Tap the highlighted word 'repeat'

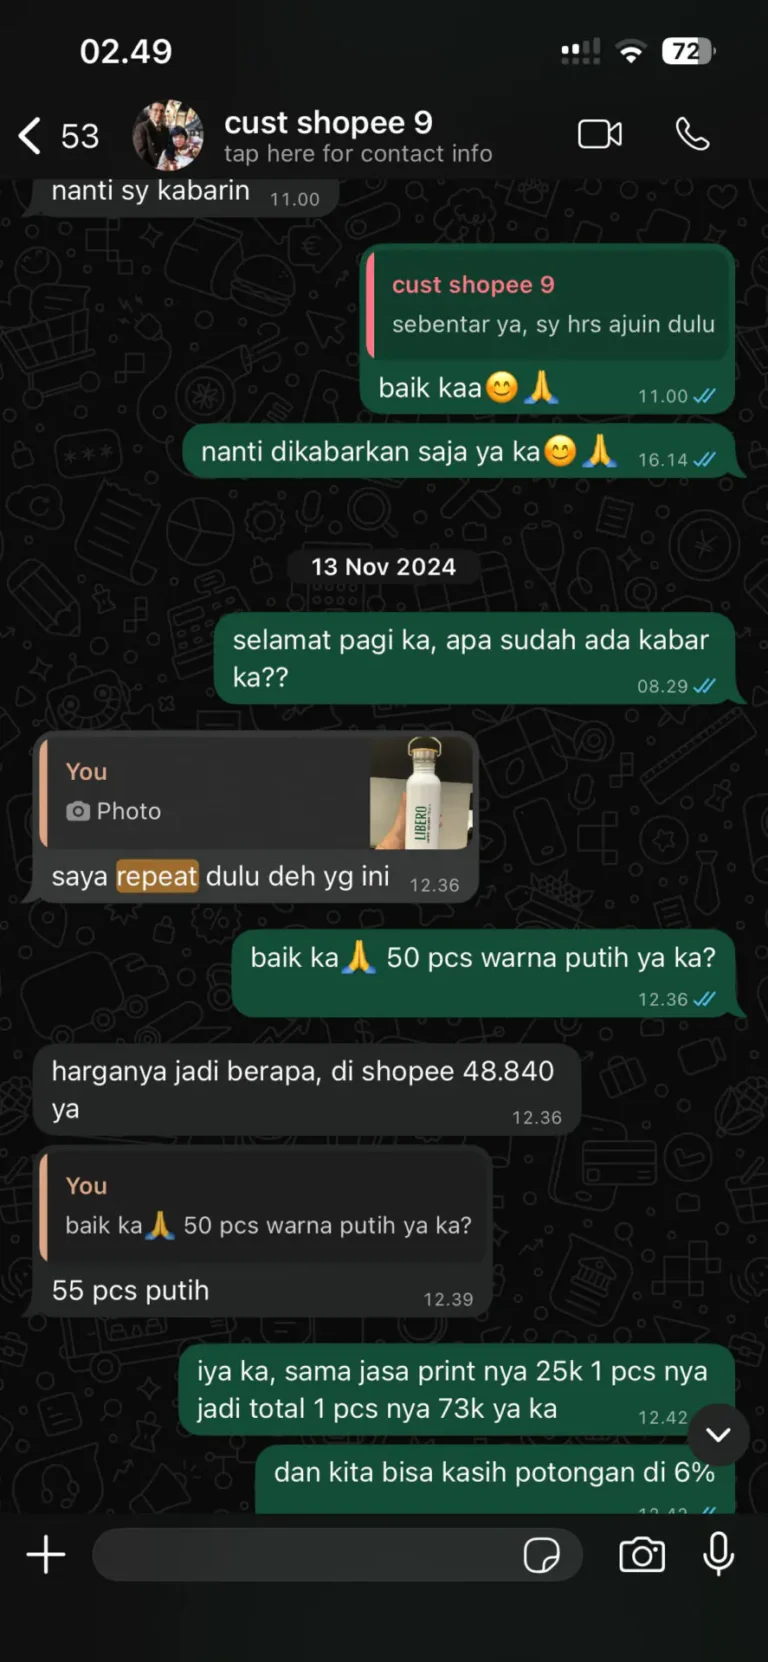157,876
